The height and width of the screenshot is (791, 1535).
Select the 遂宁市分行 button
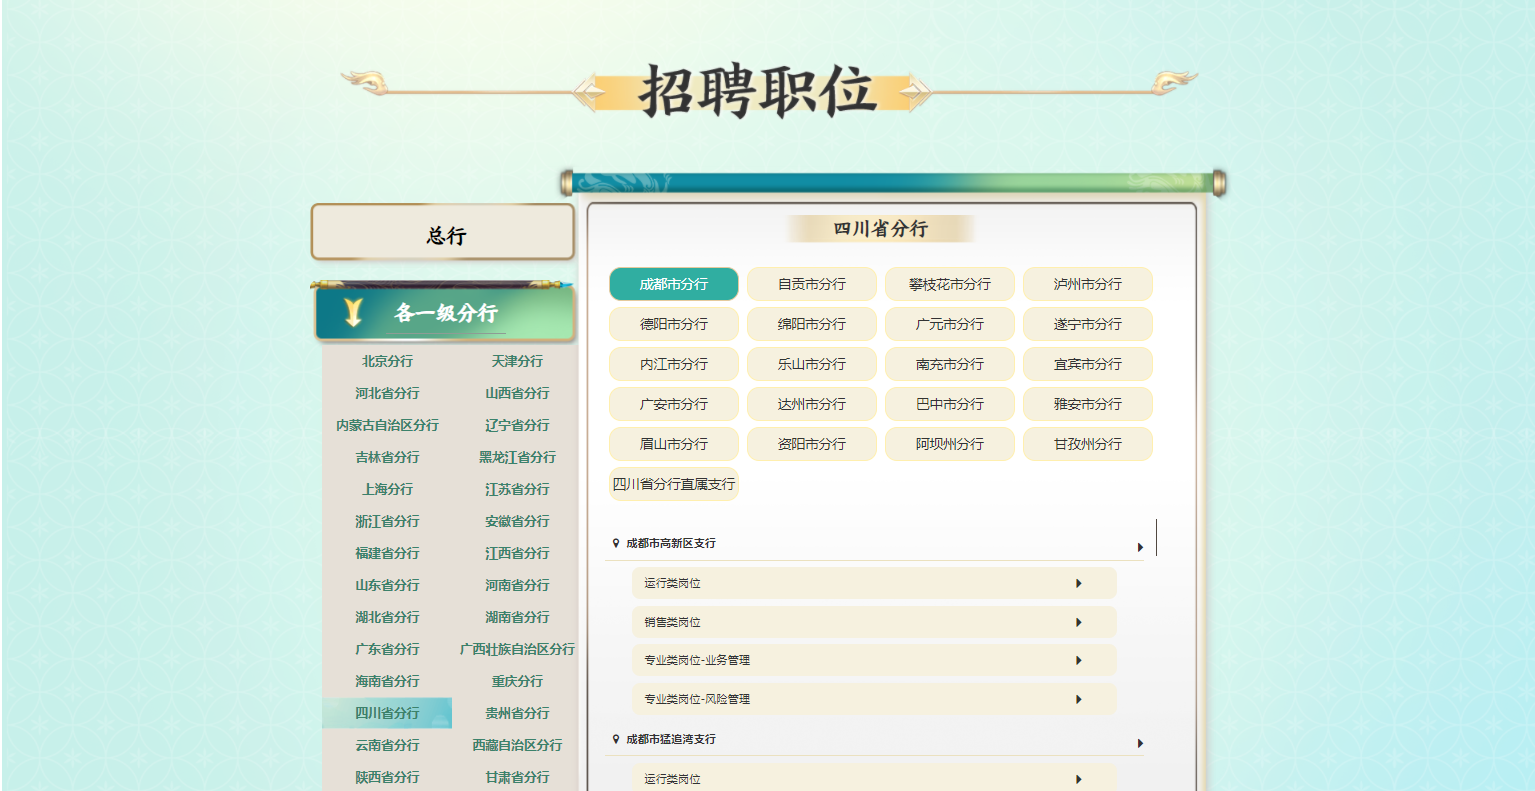(x=1088, y=324)
